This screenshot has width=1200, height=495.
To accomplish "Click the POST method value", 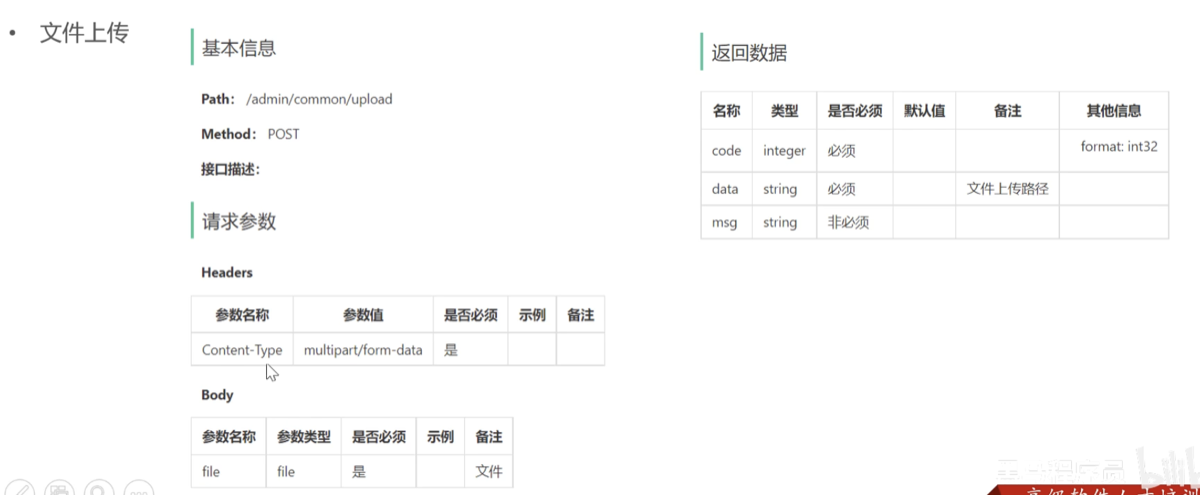I will point(283,134).
